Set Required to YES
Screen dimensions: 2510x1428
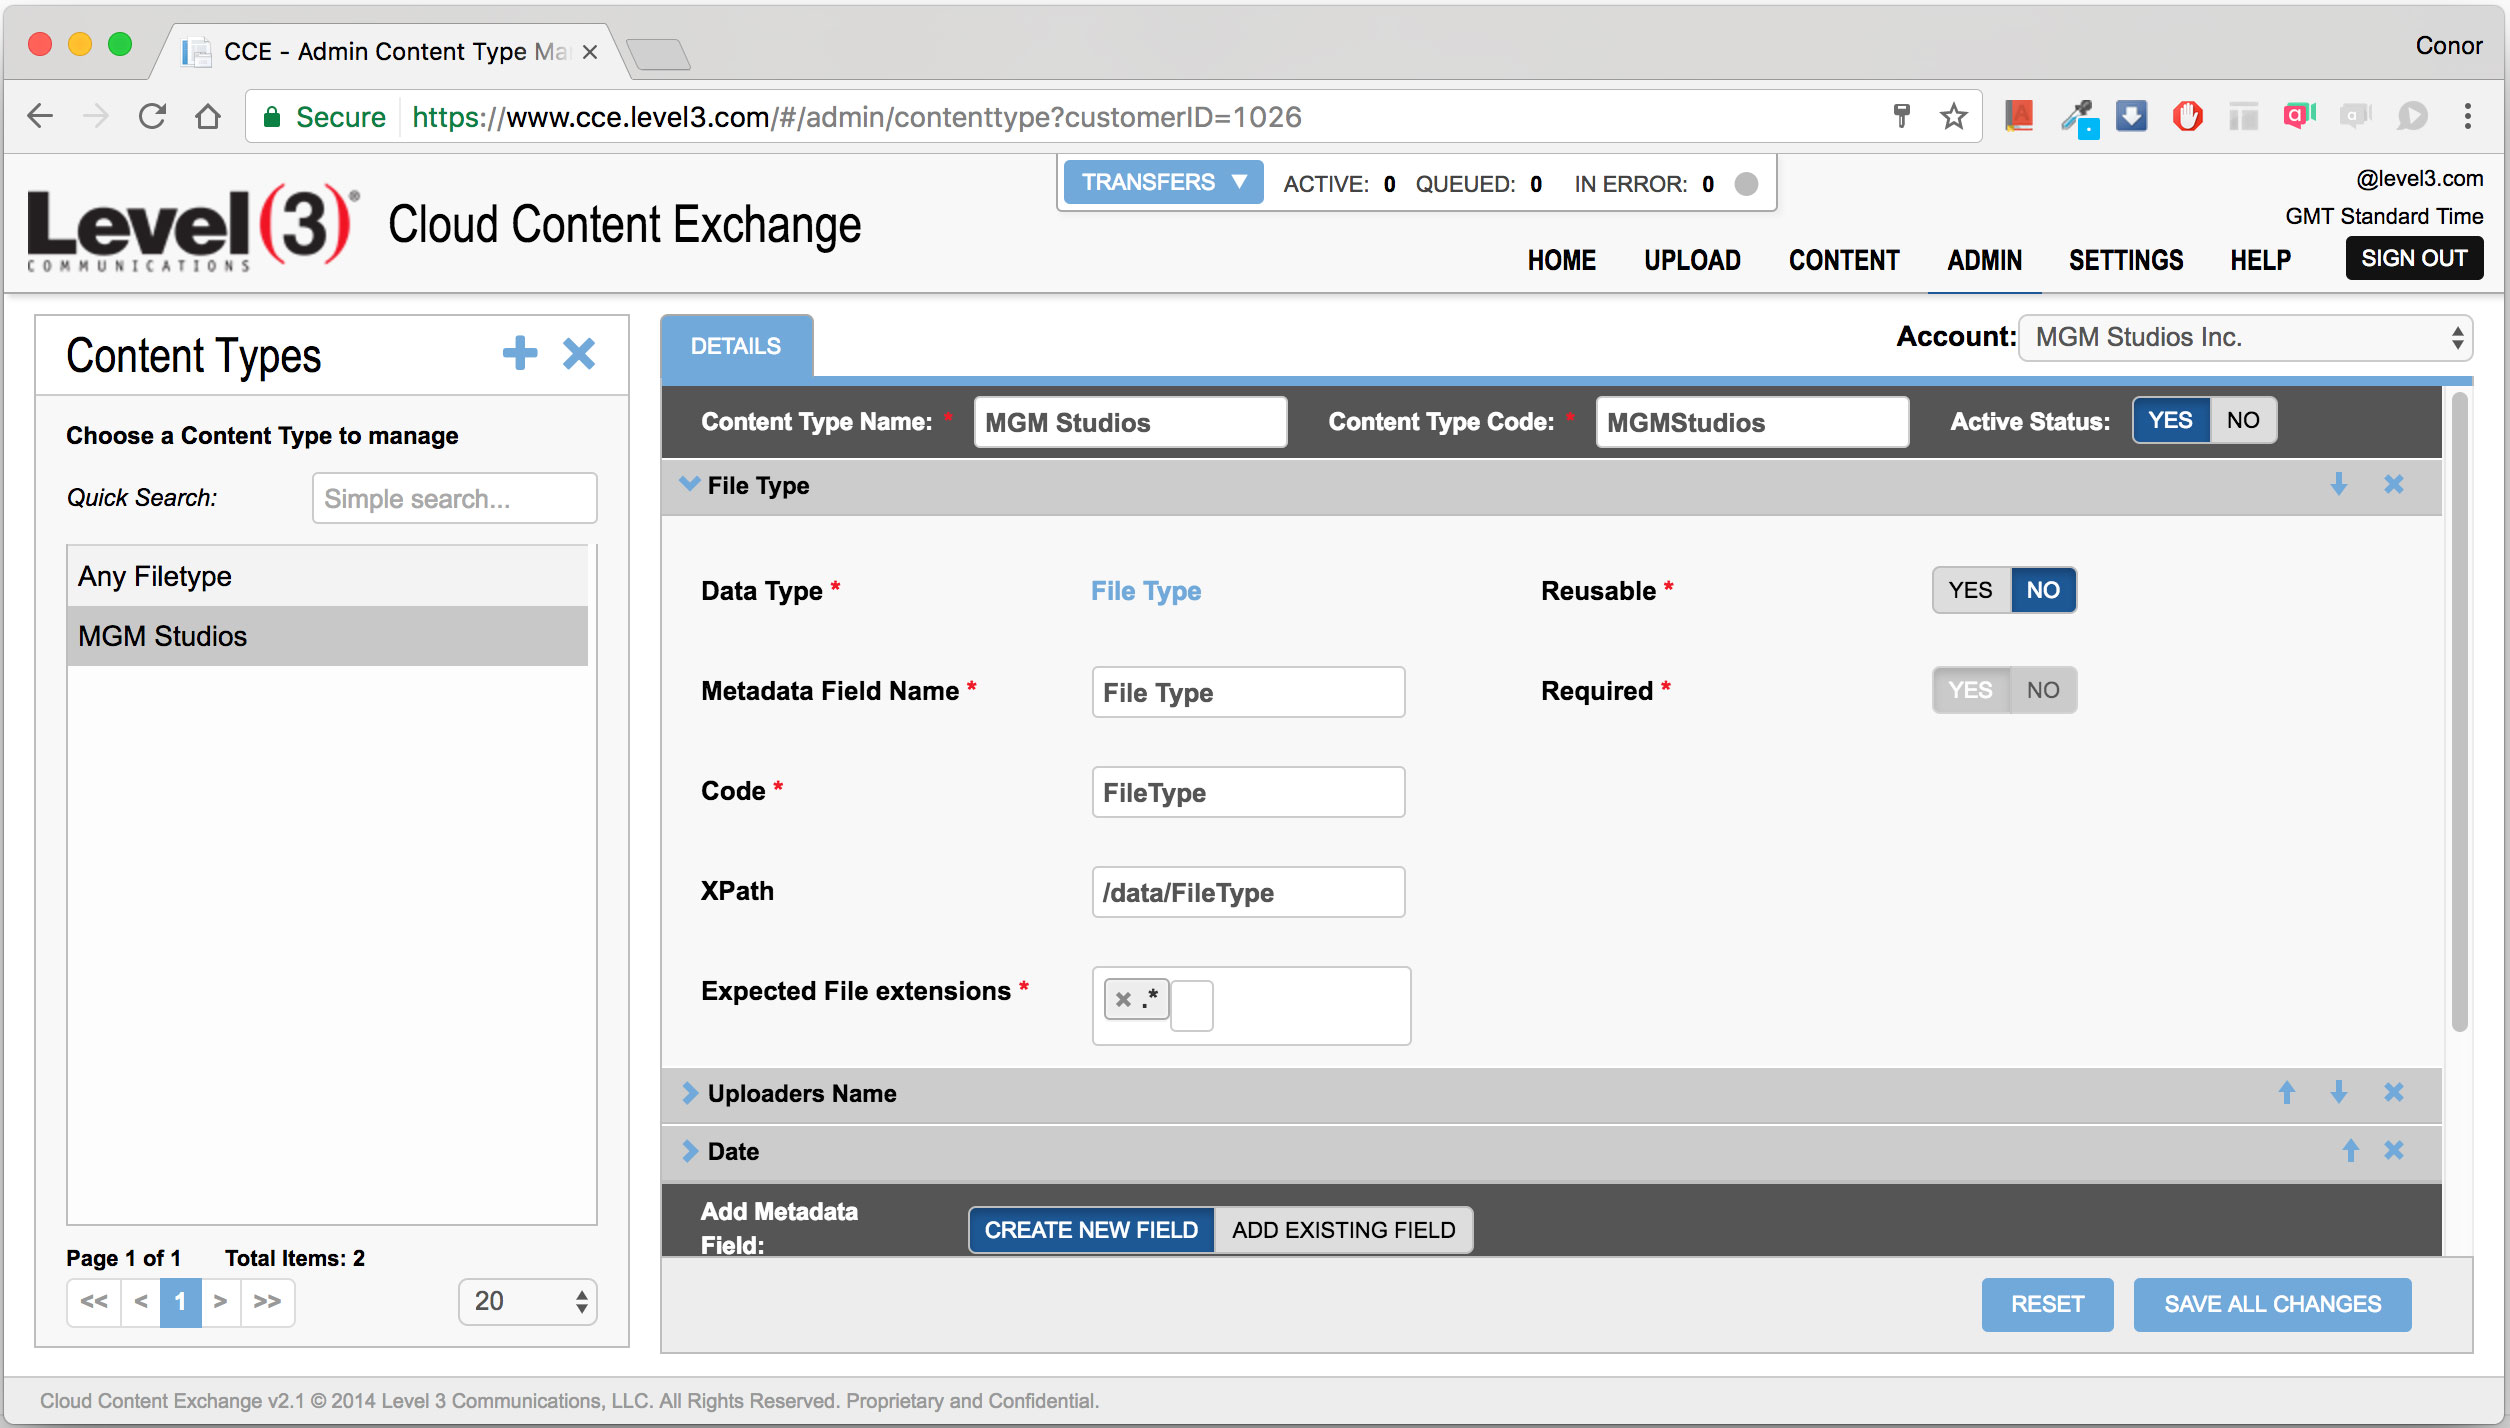pyautogui.click(x=1971, y=690)
